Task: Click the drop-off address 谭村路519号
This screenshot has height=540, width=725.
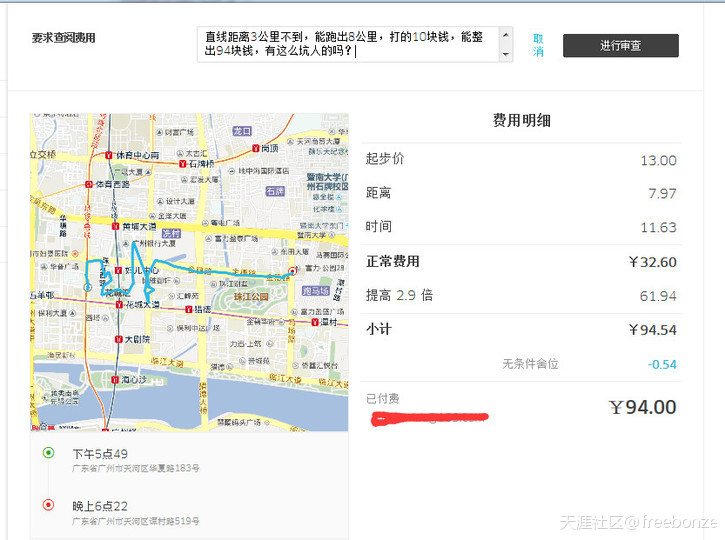Action: click(135, 521)
